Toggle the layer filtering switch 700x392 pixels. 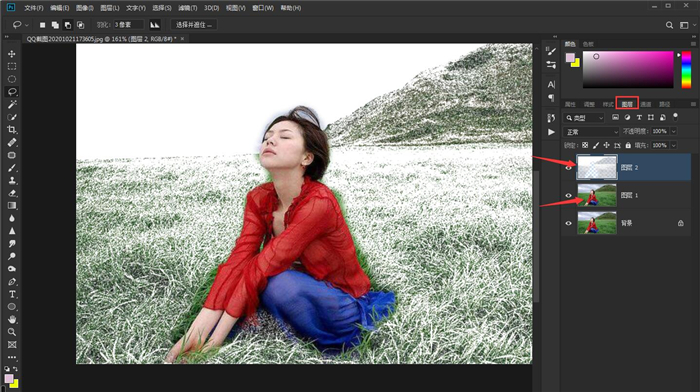click(x=675, y=117)
